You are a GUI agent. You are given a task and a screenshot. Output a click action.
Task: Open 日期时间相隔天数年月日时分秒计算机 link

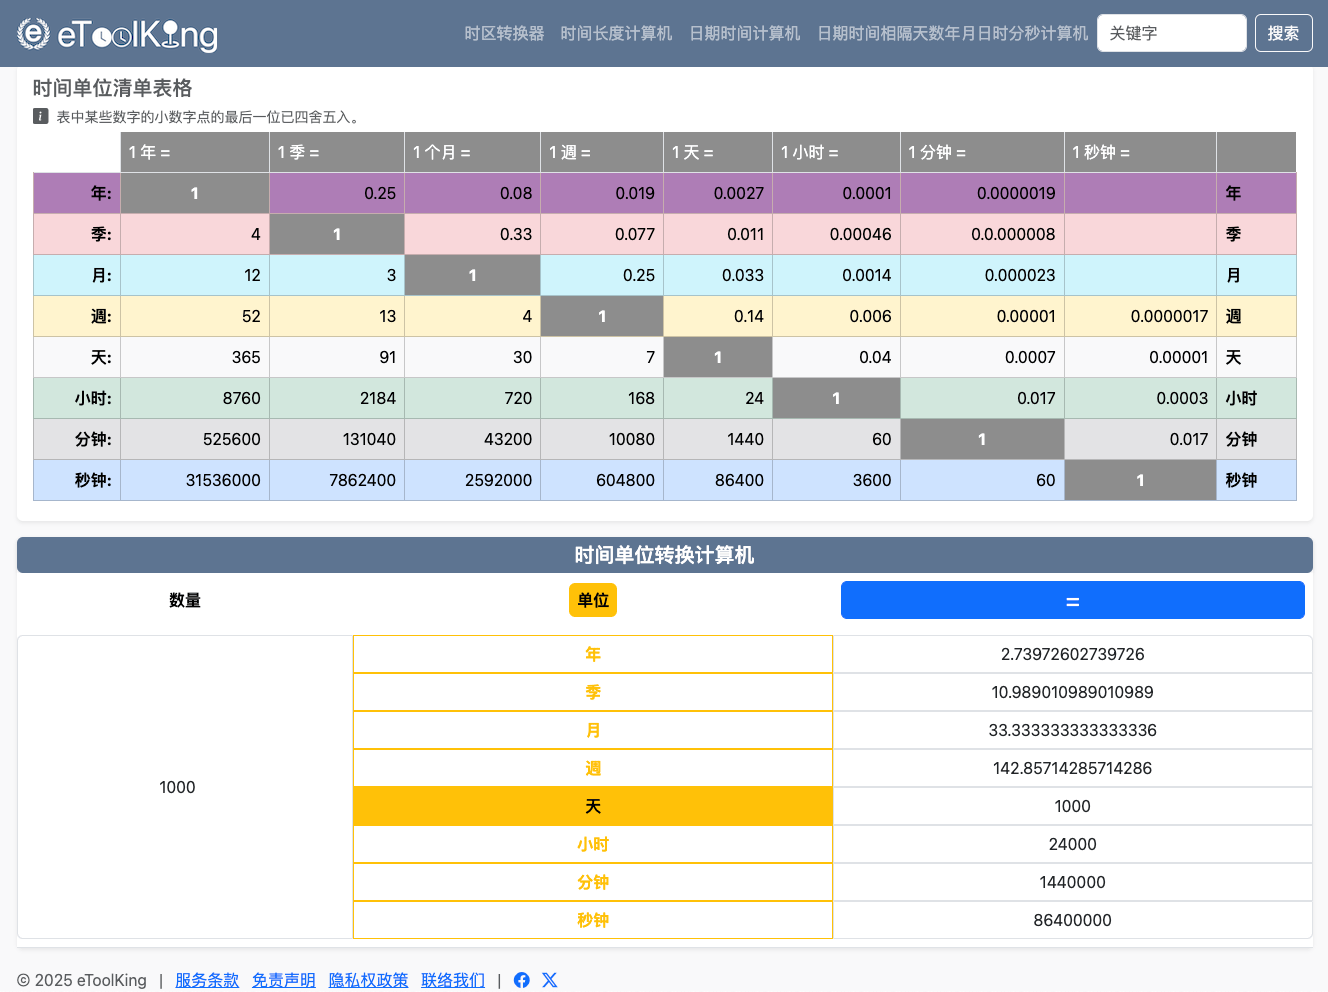pyautogui.click(x=952, y=33)
